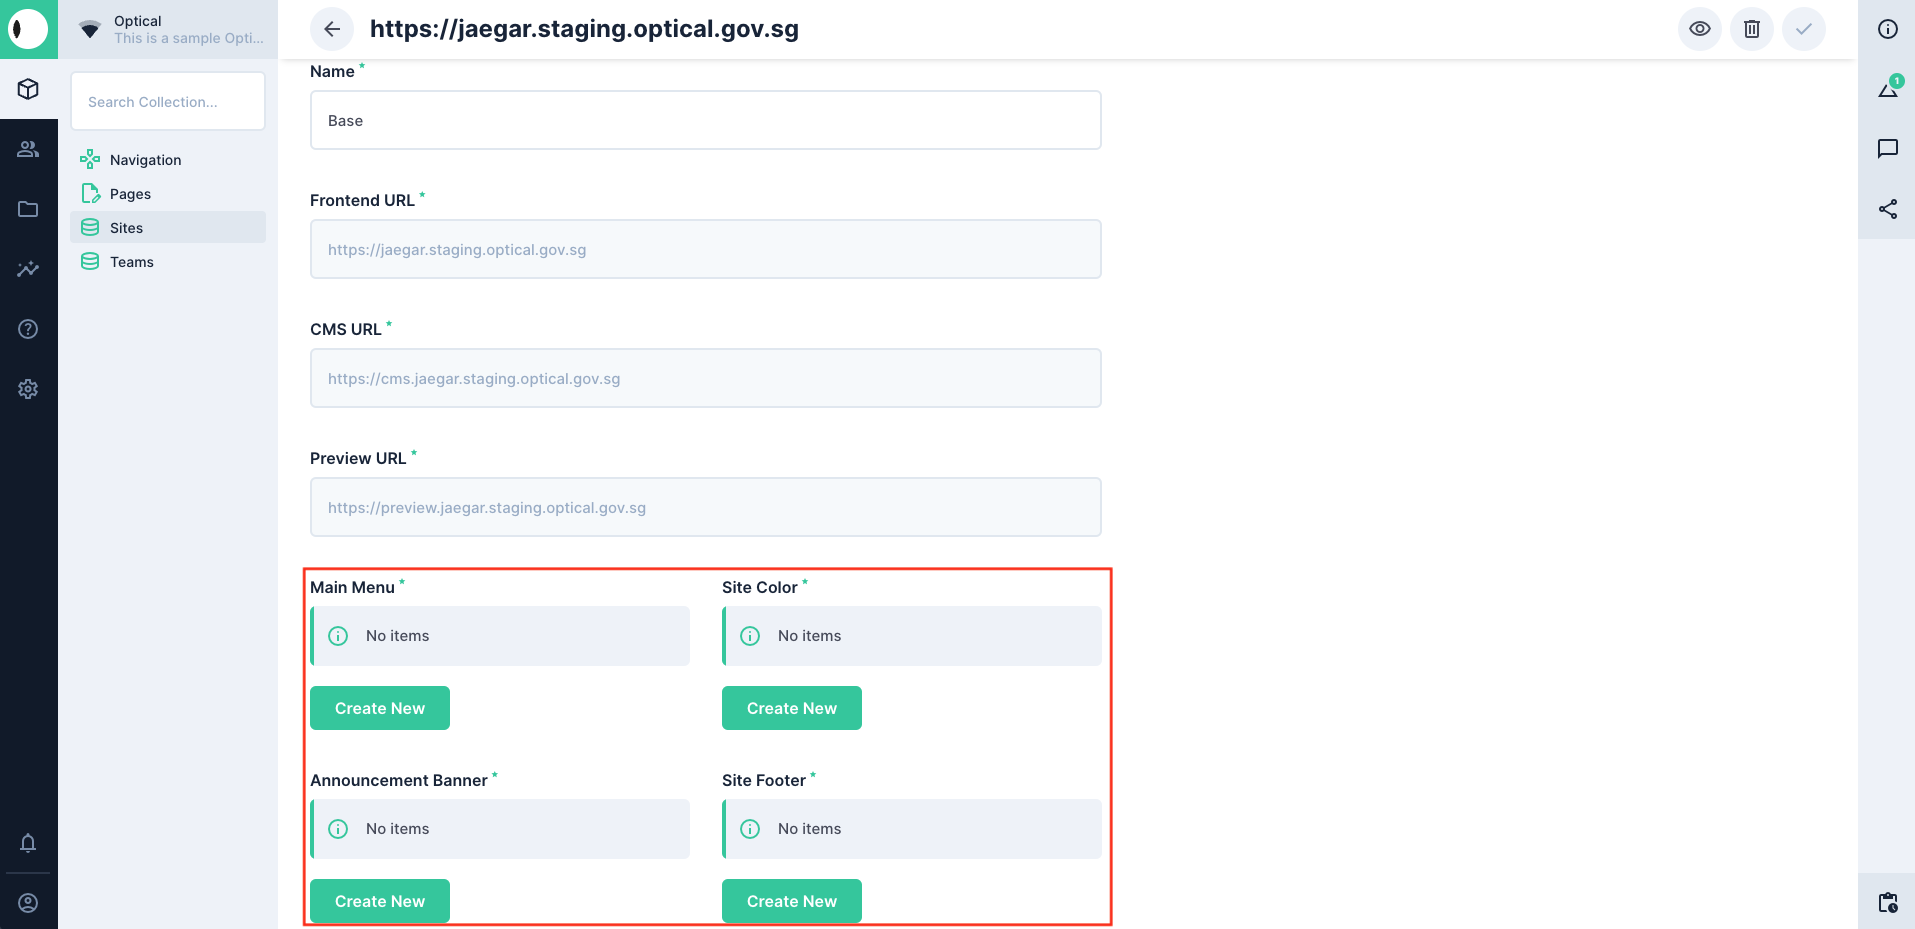
Task: Click Create New under Site Footer
Action: [x=791, y=901]
